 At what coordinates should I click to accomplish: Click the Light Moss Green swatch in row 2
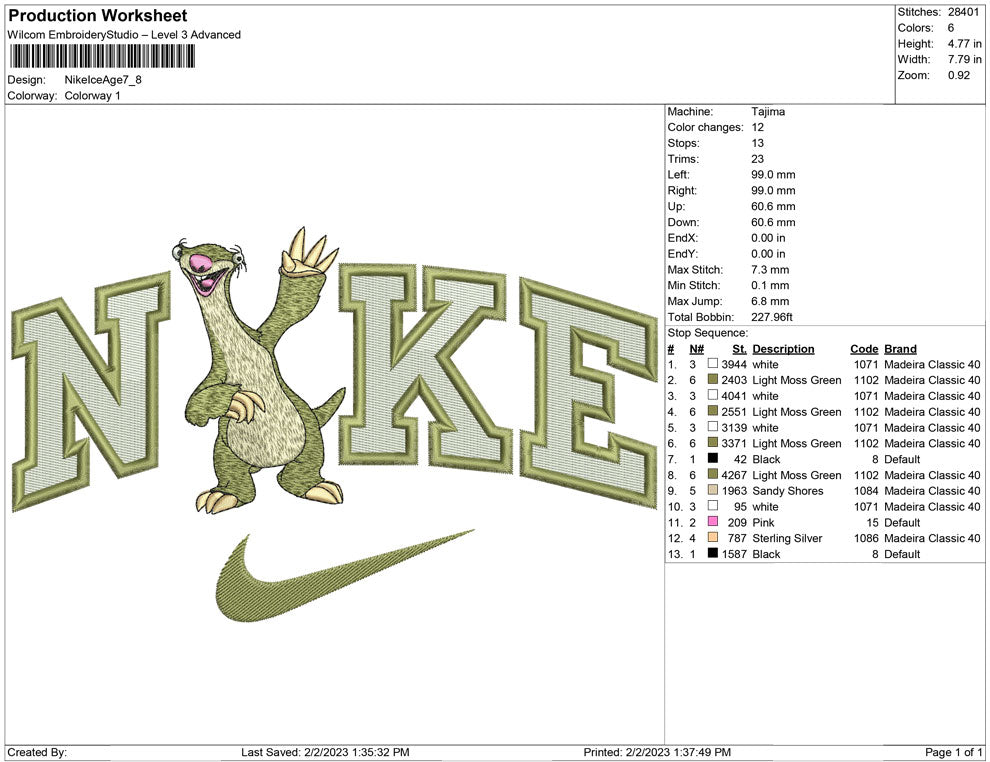[713, 379]
